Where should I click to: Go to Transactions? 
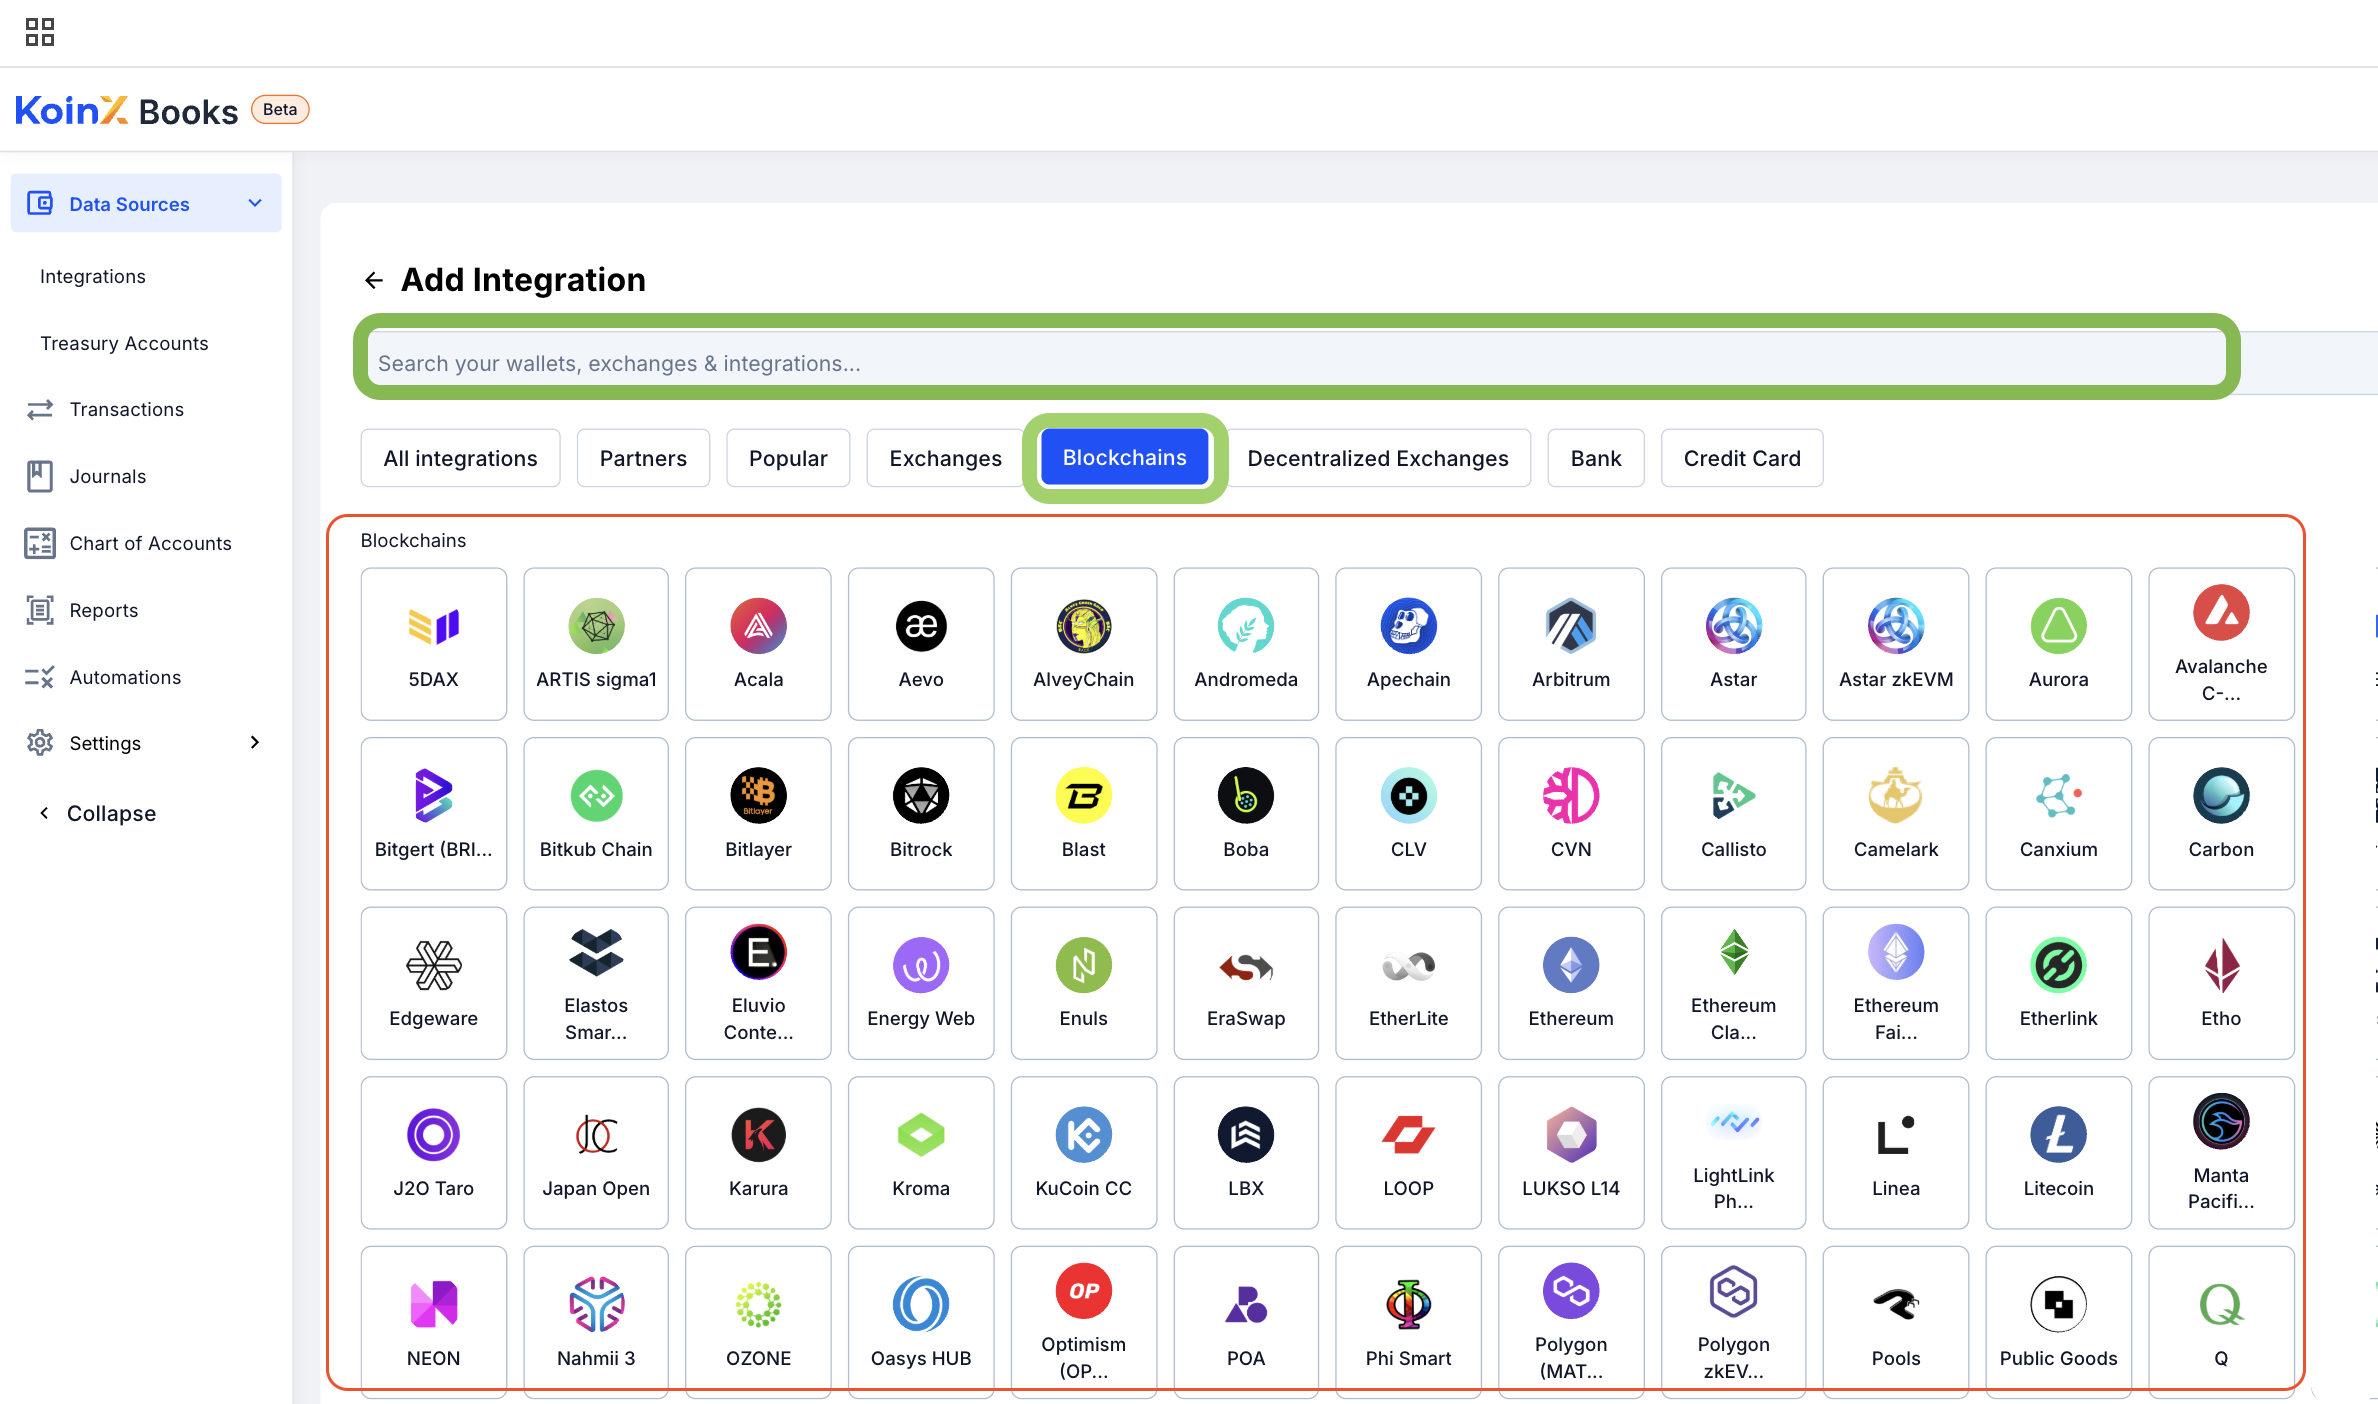127,409
